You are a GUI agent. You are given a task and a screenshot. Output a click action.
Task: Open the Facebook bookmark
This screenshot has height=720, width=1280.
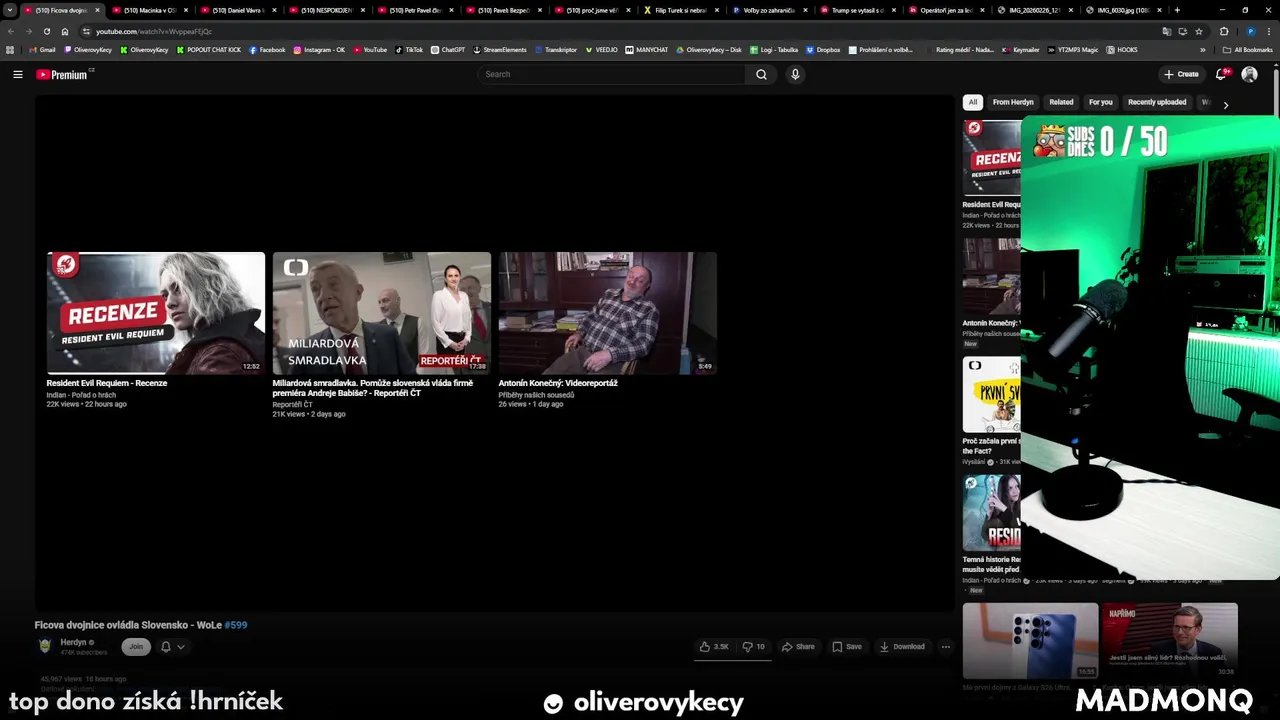[x=267, y=49]
